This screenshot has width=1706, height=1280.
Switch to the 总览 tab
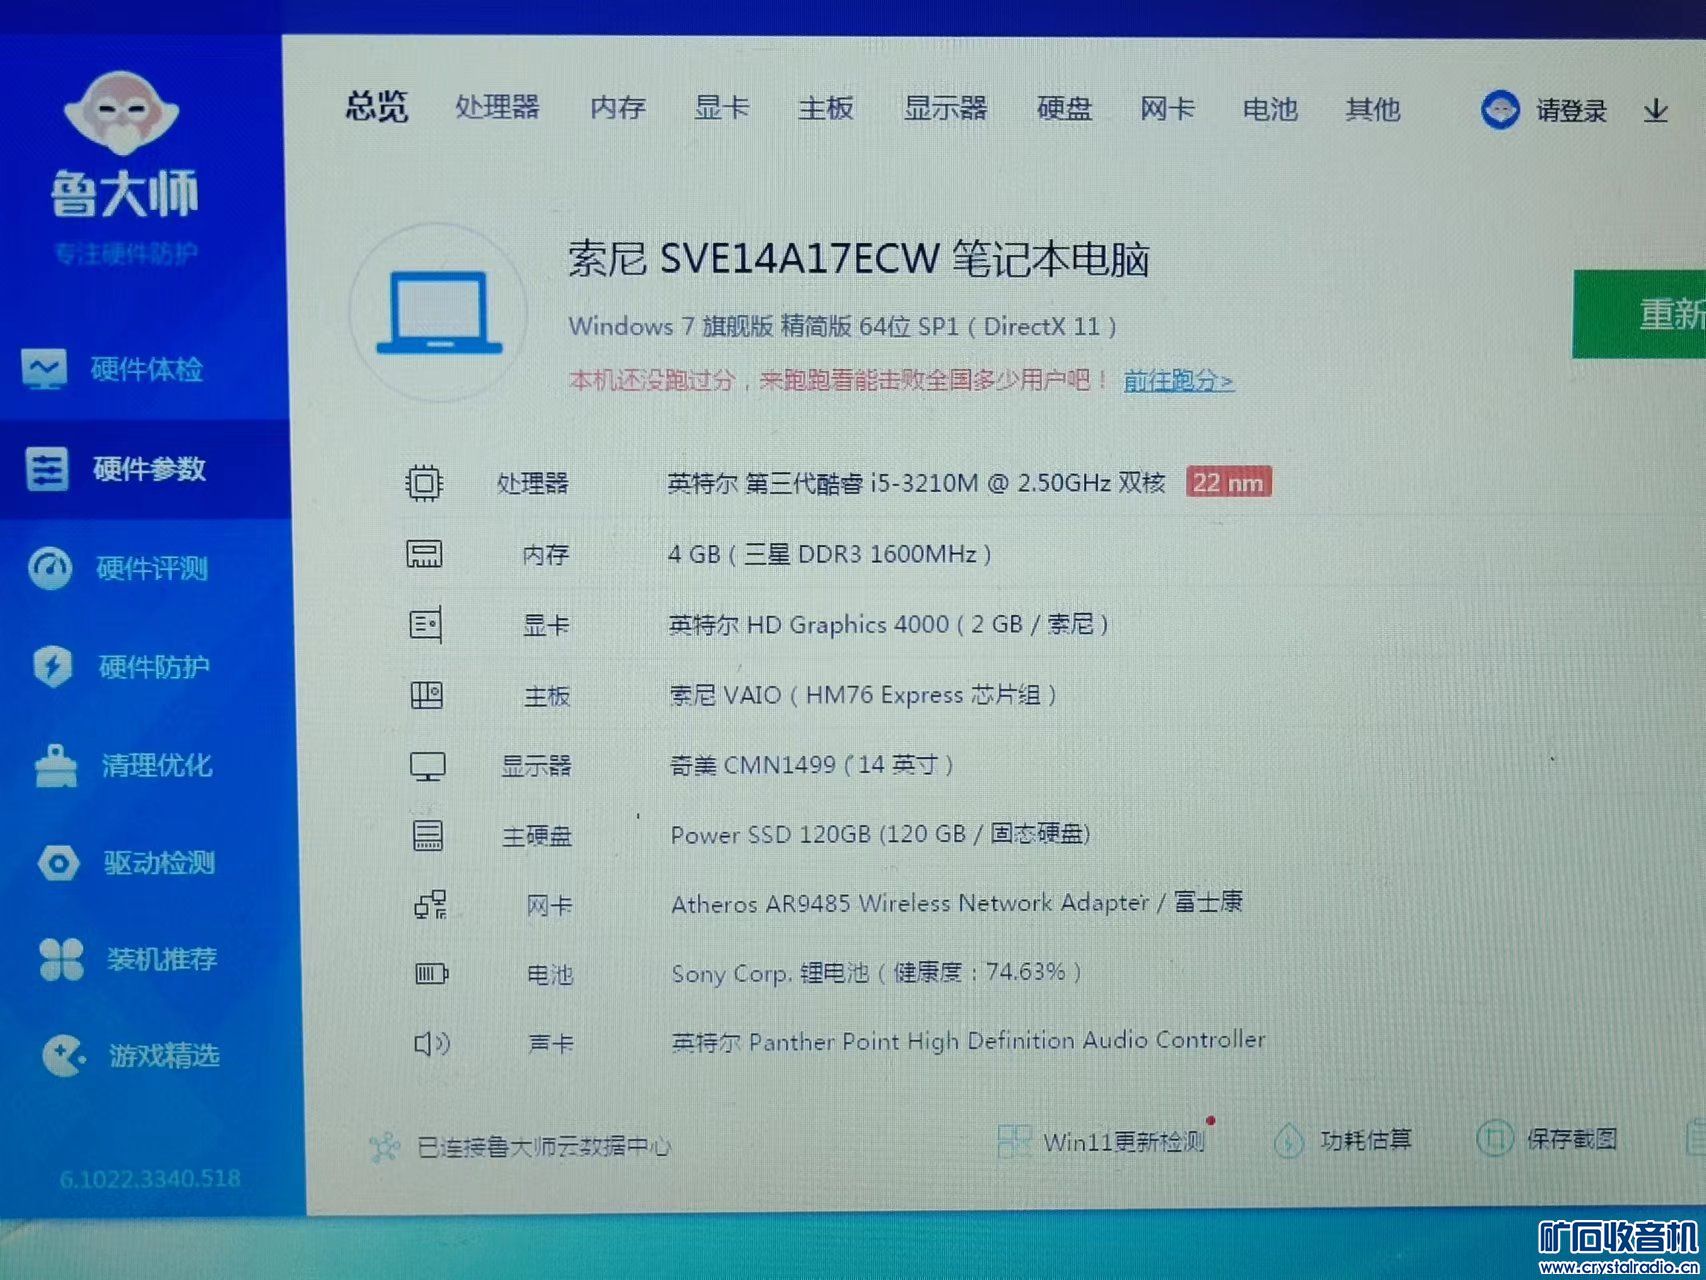(377, 106)
